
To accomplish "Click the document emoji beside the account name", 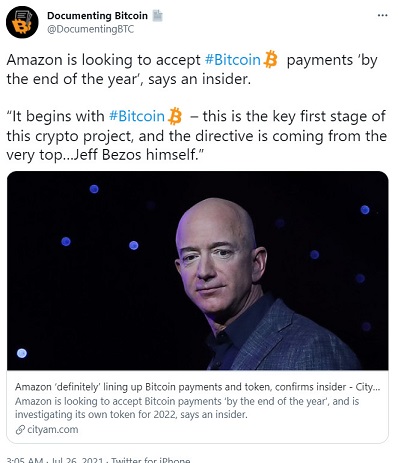I will click(x=157, y=16).
